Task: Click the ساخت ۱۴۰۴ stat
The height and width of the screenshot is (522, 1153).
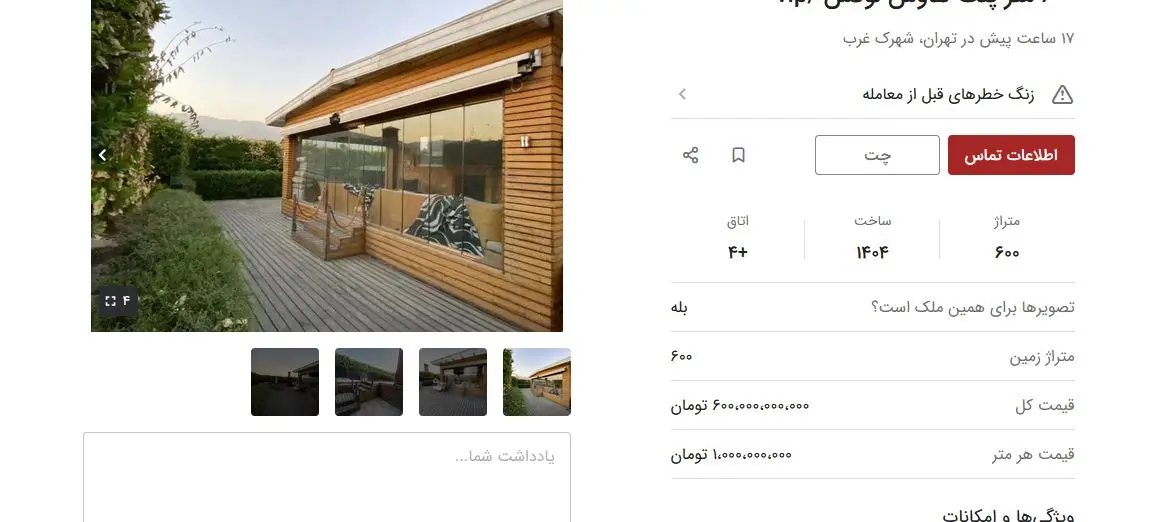Action: [x=872, y=237]
